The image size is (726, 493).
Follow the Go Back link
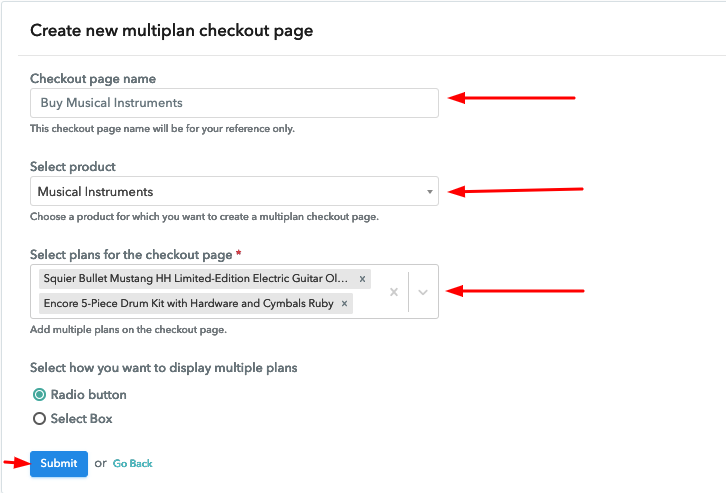(x=132, y=463)
